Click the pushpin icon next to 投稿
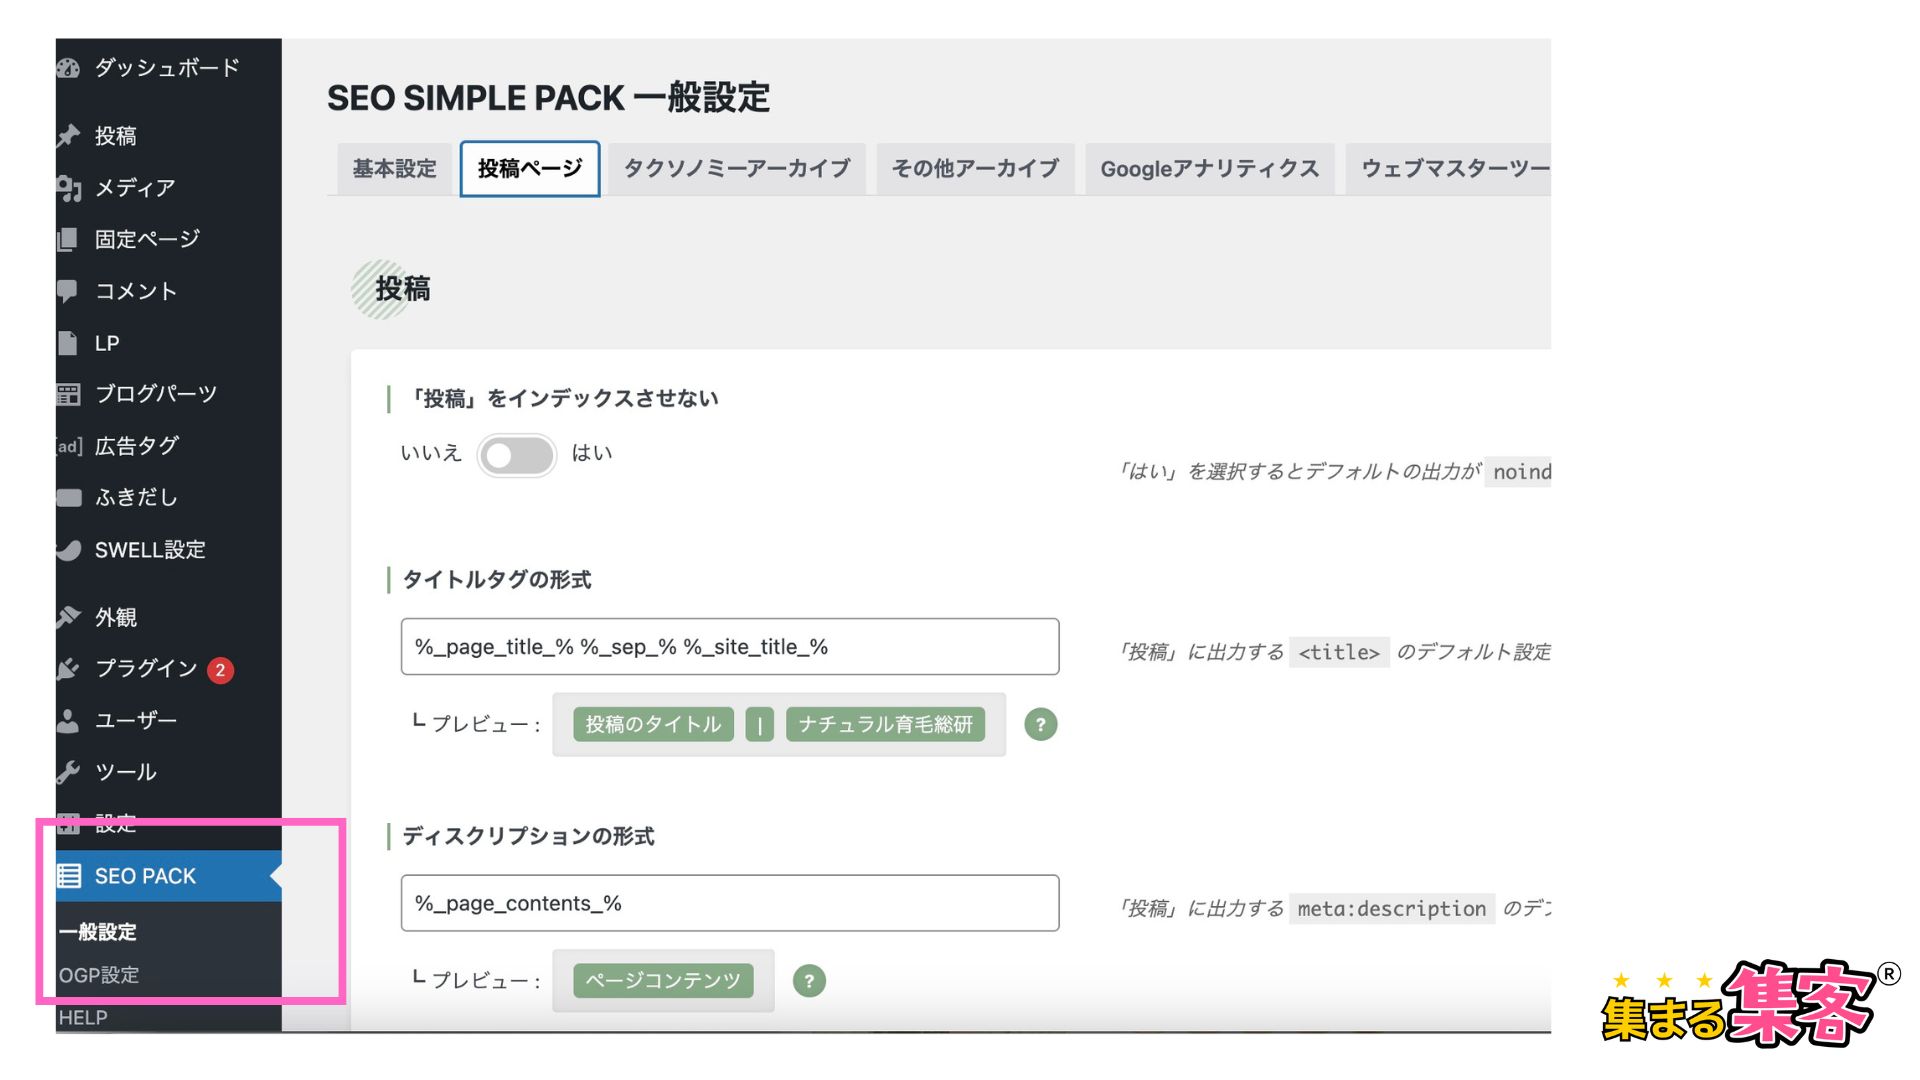This screenshot has width=1920, height=1080. coord(68,136)
